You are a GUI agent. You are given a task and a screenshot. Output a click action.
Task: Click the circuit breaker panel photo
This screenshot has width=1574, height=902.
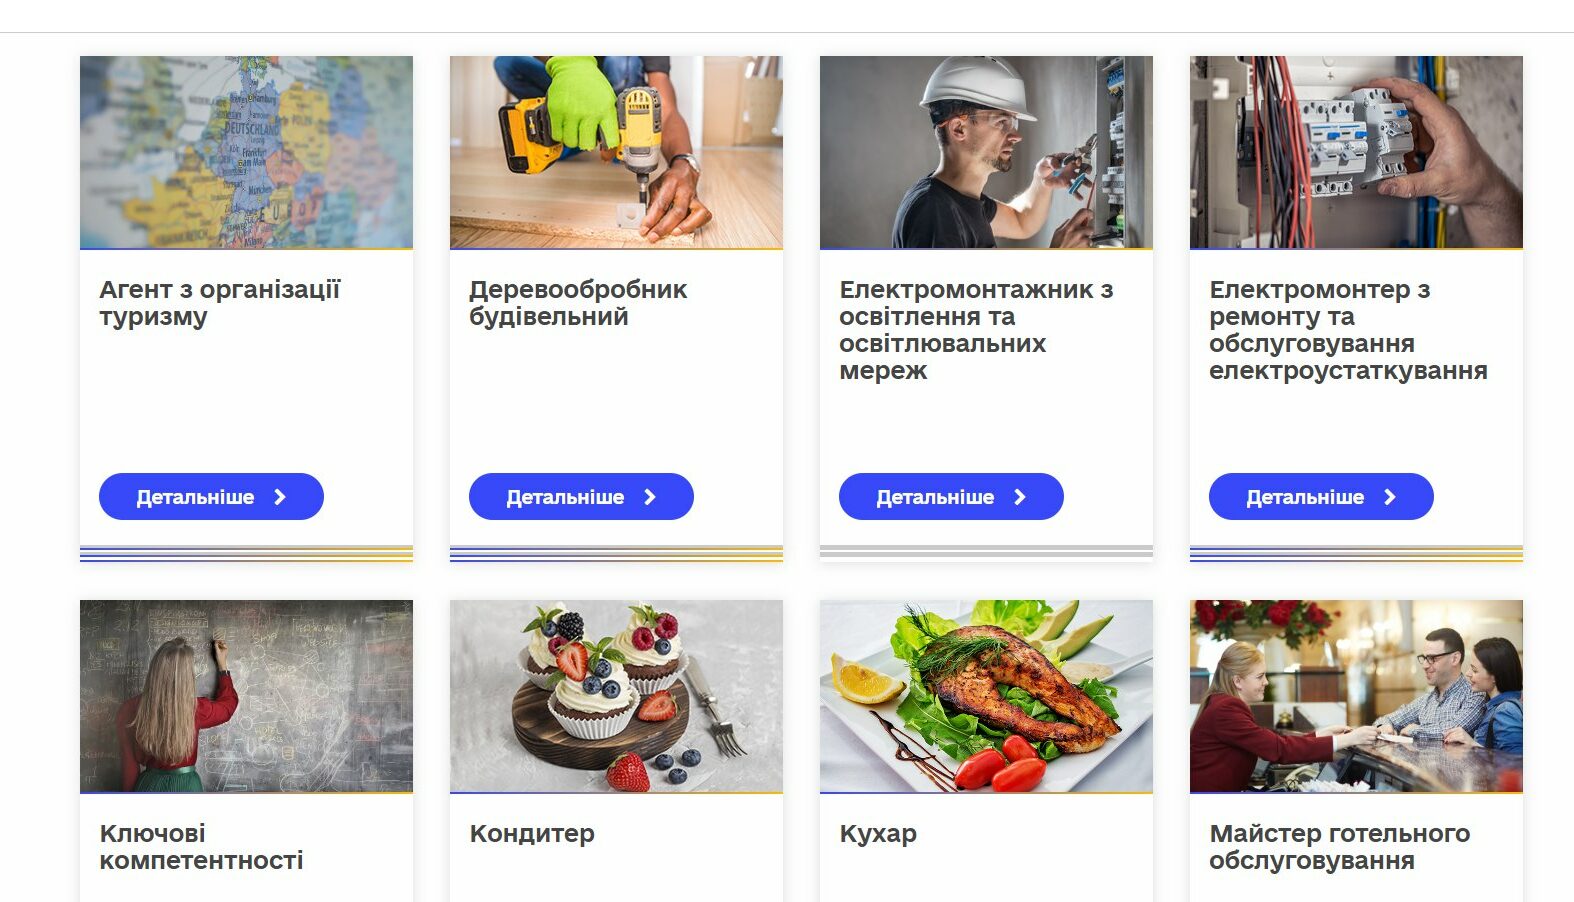[x=1356, y=152]
